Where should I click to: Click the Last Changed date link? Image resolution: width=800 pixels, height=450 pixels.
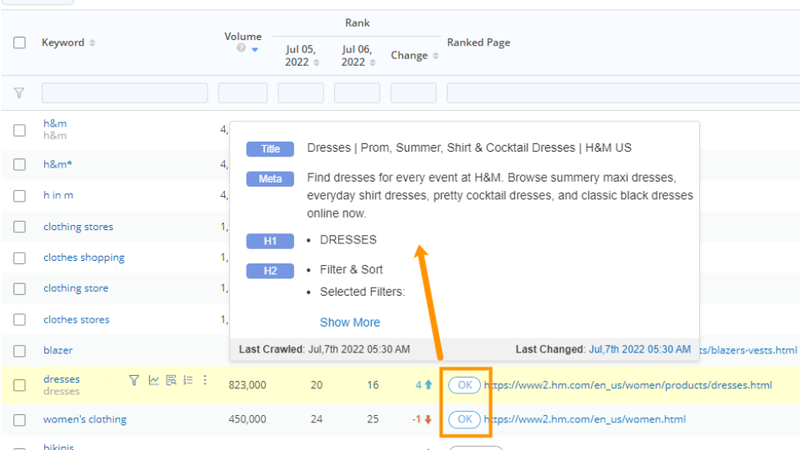click(x=640, y=349)
